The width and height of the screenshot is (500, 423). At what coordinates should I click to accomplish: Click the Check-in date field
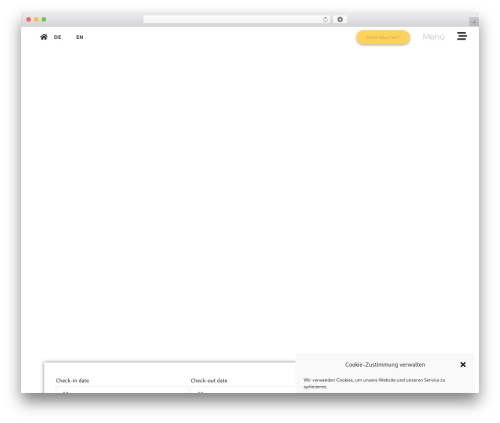pos(122,390)
